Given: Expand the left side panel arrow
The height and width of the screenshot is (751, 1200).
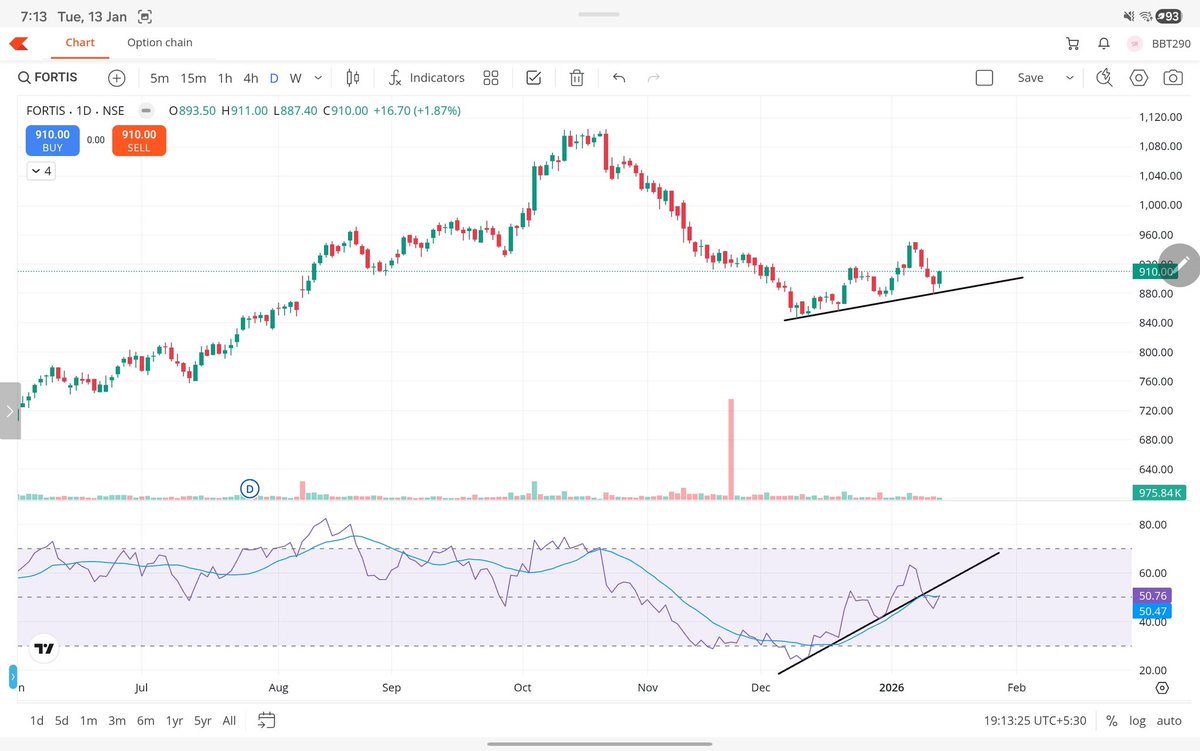Looking at the screenshot, I should [10, 411].
